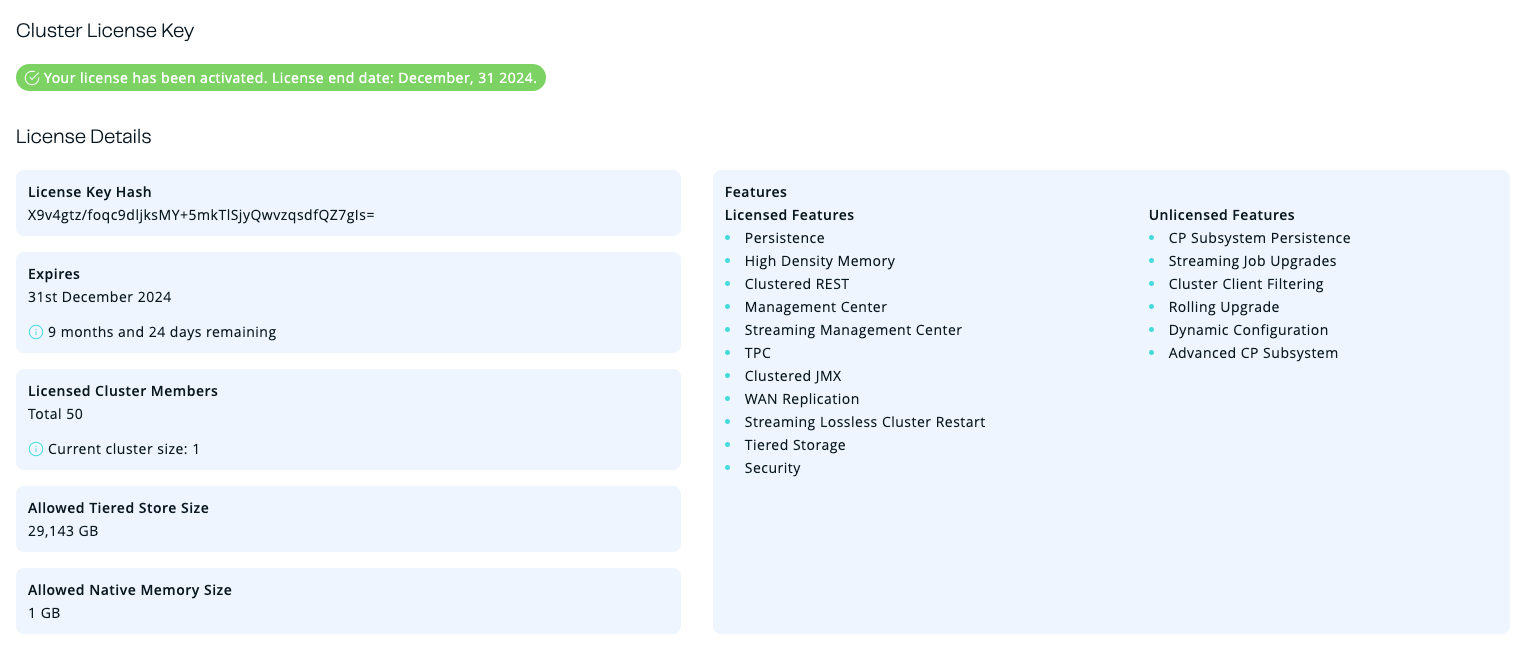Screen dimensions: 1526x667
Task: Click the bullet icon next to Security
Action: [x=728, y=467]
